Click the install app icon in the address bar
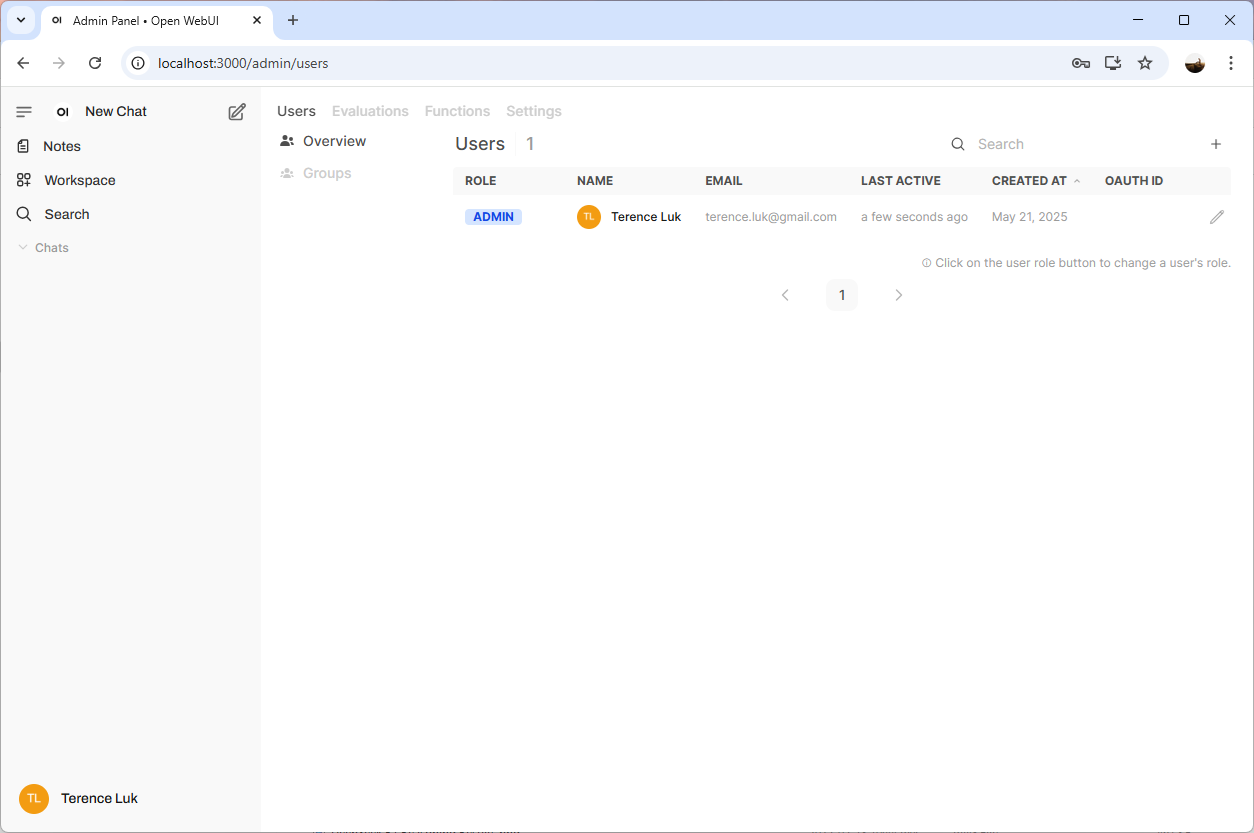Image resolution: width=1254 pixels, height=833 pixels. 1112,63
